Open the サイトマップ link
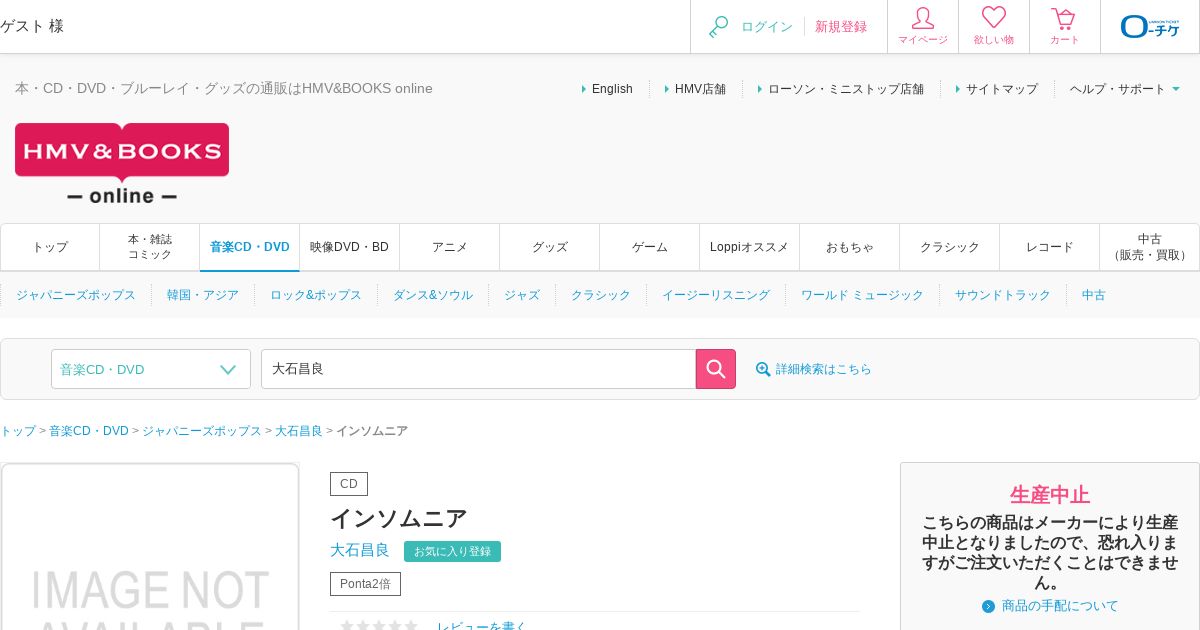The image size is (1200, 630). pos(1002,89)
